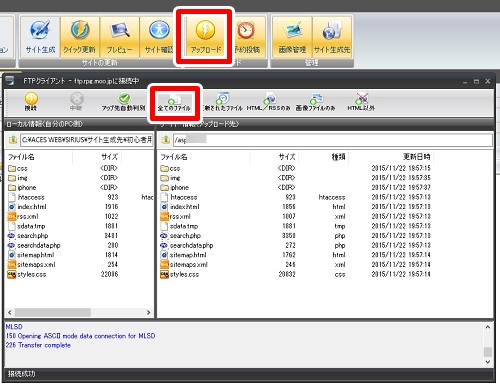Select remote sdata.tmp file
This screenshot has height=387, width=500.
pos(179,226)
